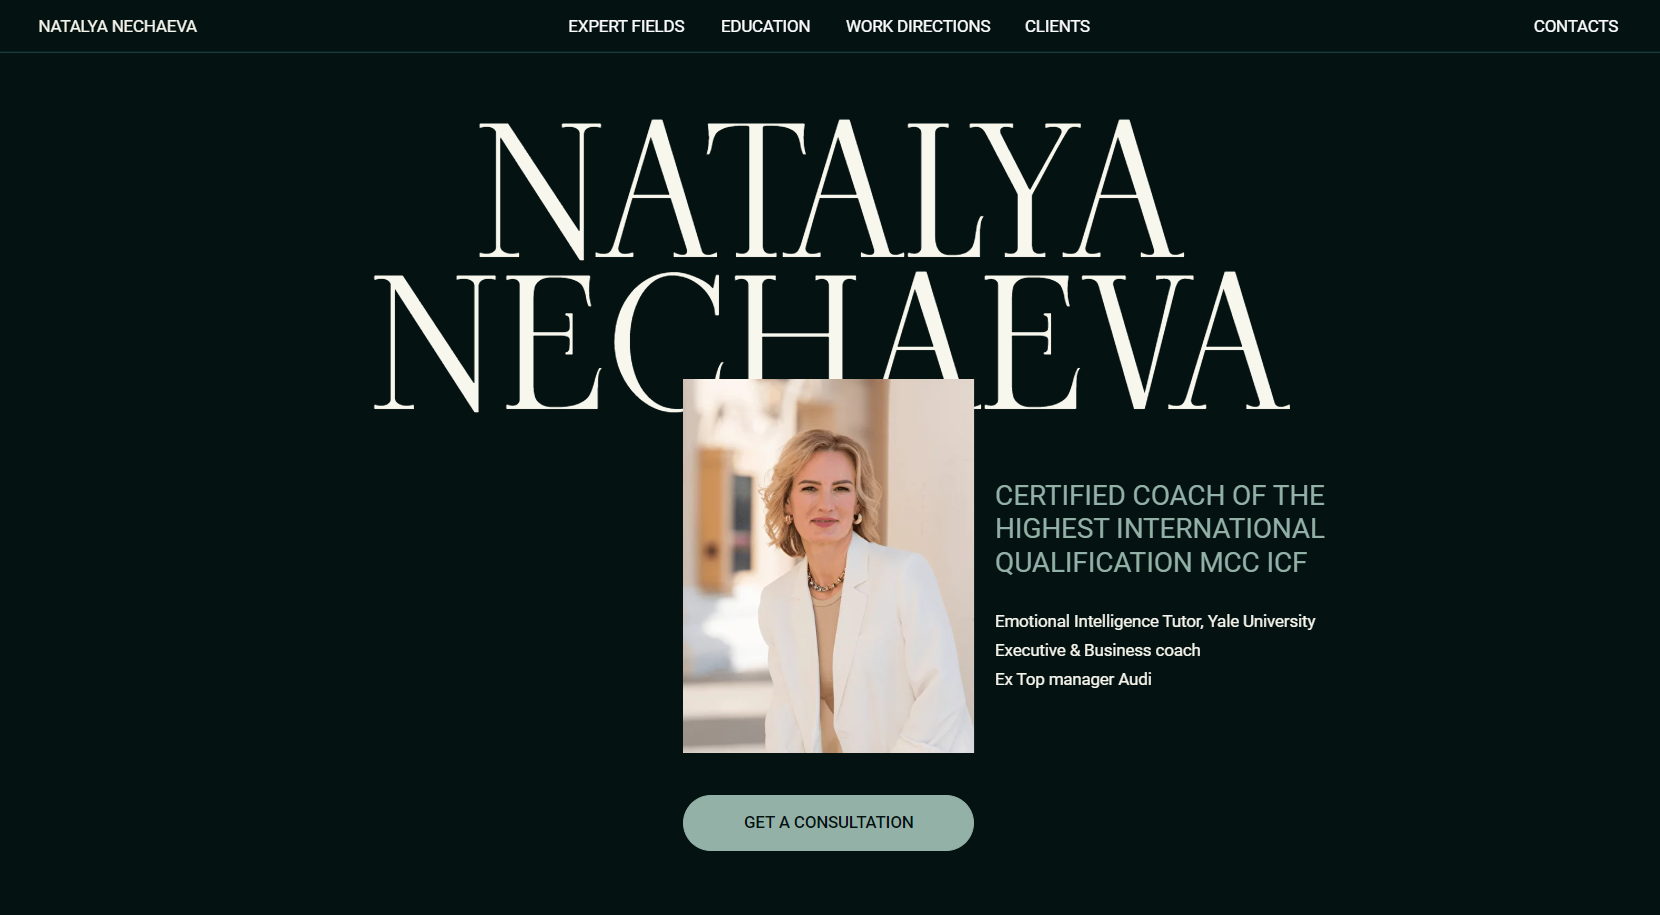Go to the EDUCATION section
This screenshot has height=915, width=1660.
(765, 26)
